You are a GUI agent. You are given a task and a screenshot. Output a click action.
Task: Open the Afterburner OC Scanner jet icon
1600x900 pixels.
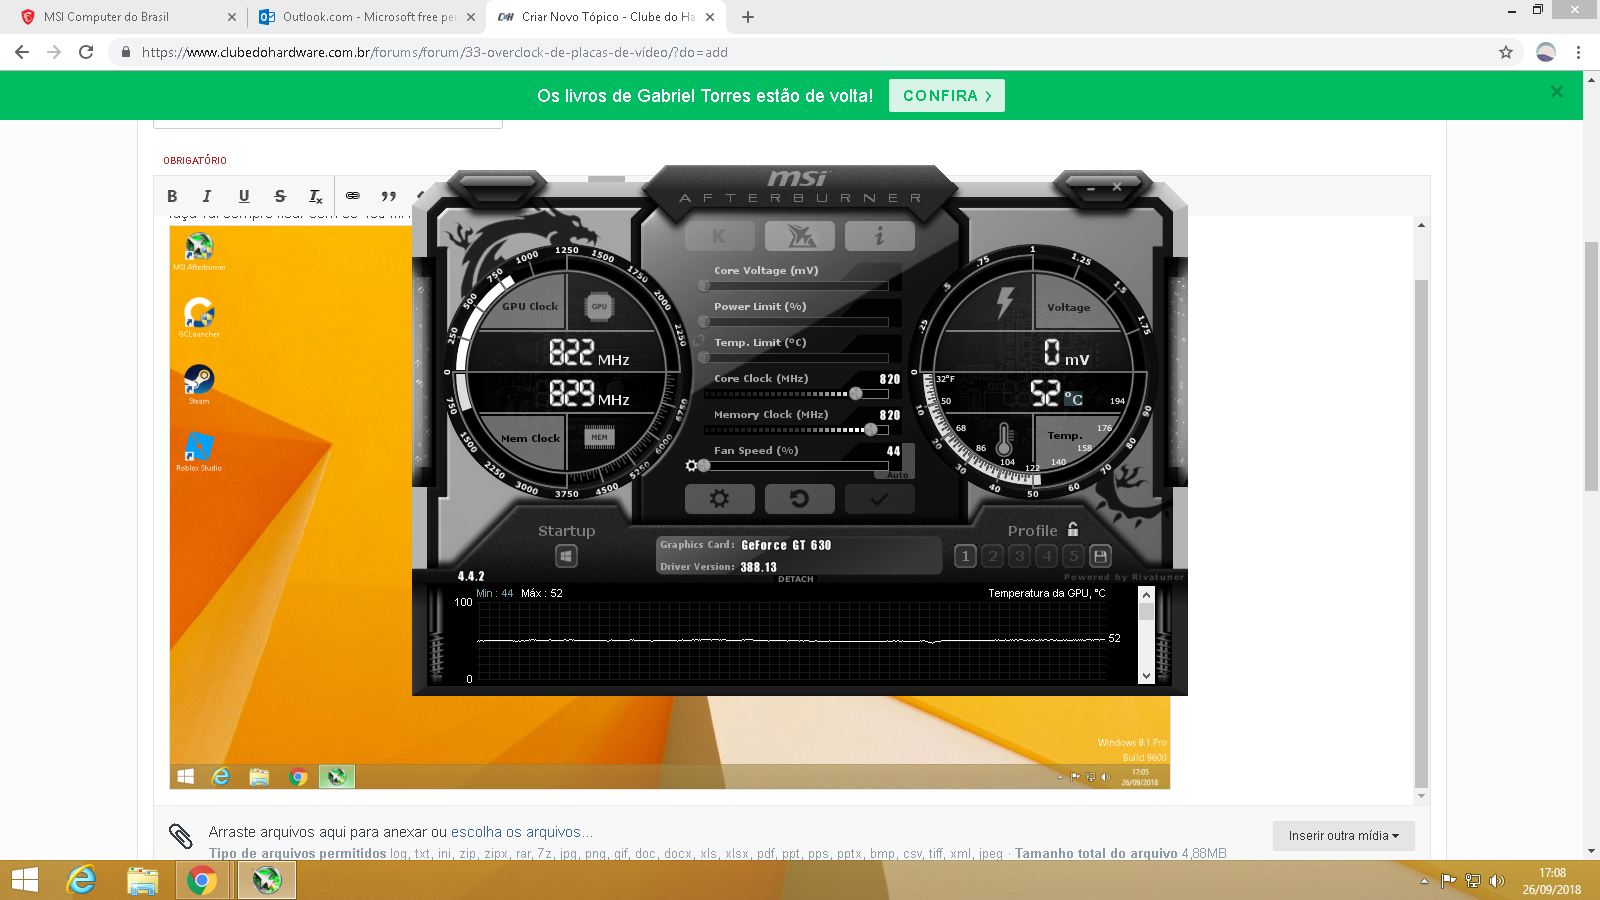(800, 236)
